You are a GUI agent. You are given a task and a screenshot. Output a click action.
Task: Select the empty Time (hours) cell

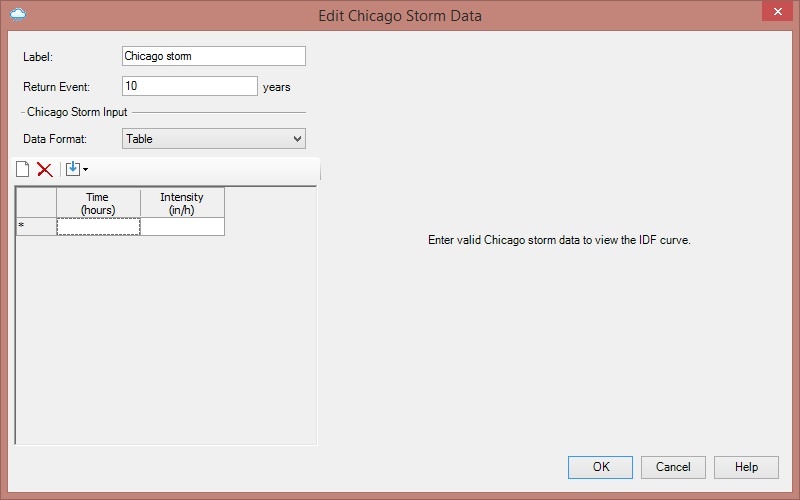click(98, 227)
